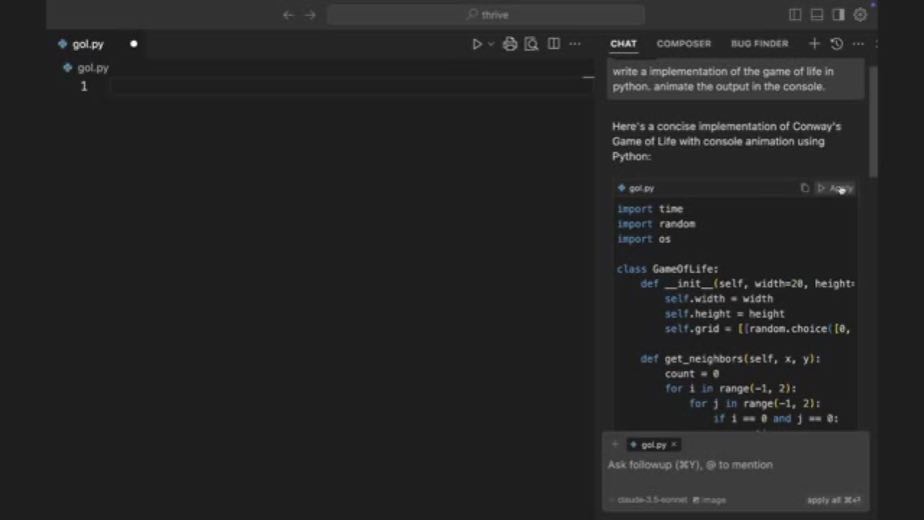The height and width of the screenshot is (520, 924).
Task: Click the 'def get_neighbors' code line
Action: click(730, 358)
